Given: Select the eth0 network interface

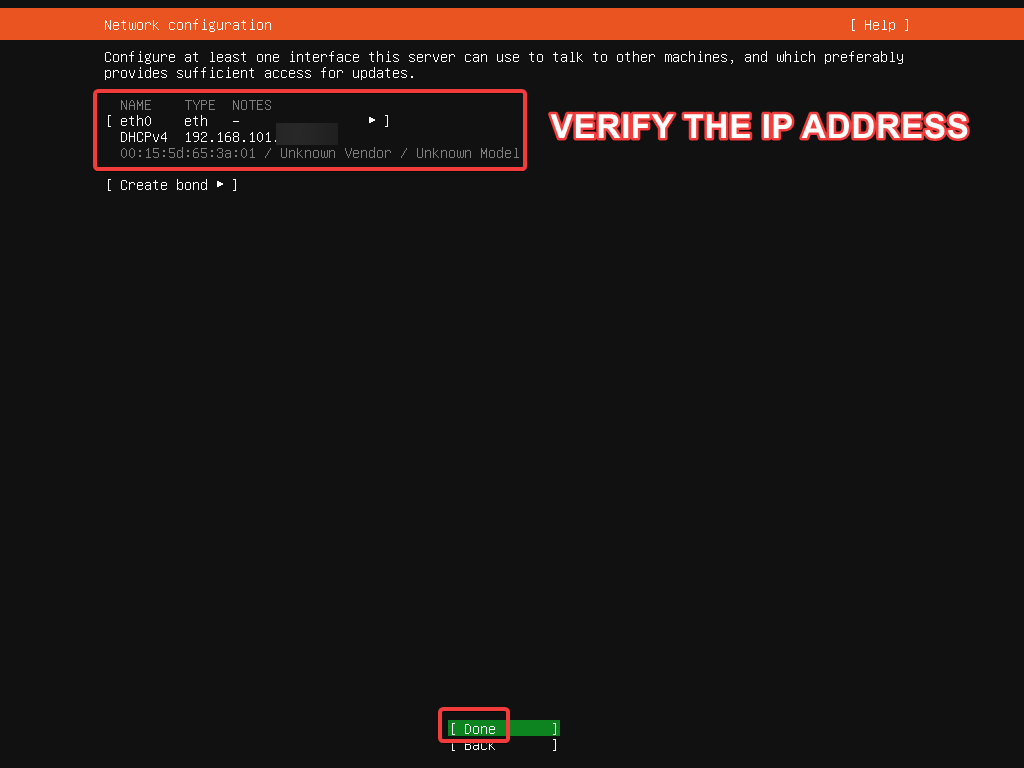Looking at the screenshot, I should [135, 120].
